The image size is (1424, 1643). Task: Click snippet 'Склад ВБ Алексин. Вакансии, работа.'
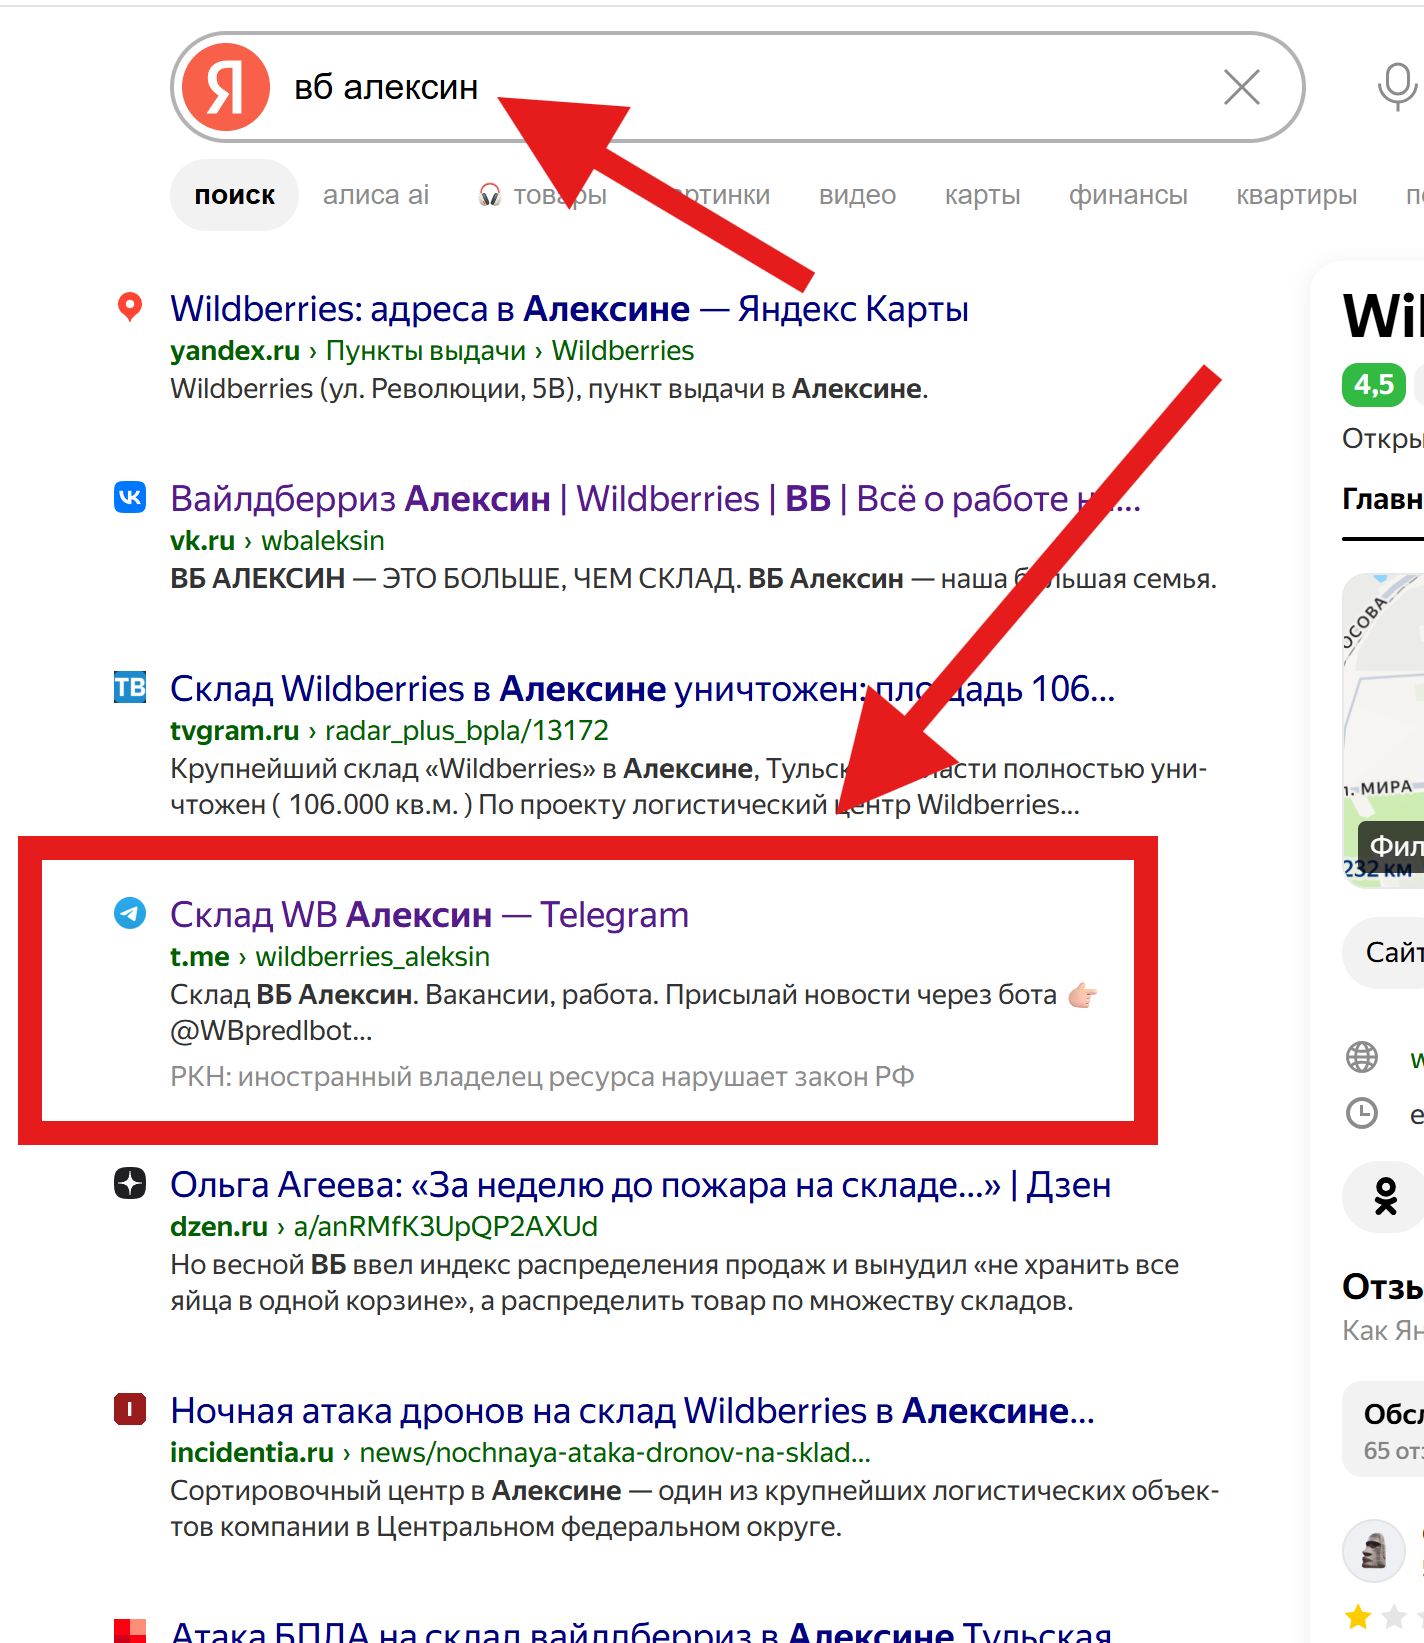click(x=634, y=1013)
